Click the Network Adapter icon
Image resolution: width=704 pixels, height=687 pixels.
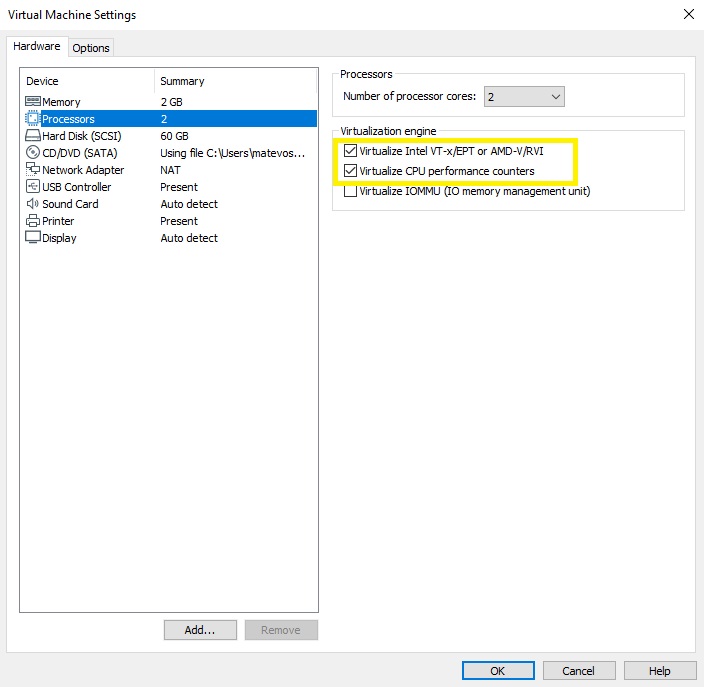32,170
